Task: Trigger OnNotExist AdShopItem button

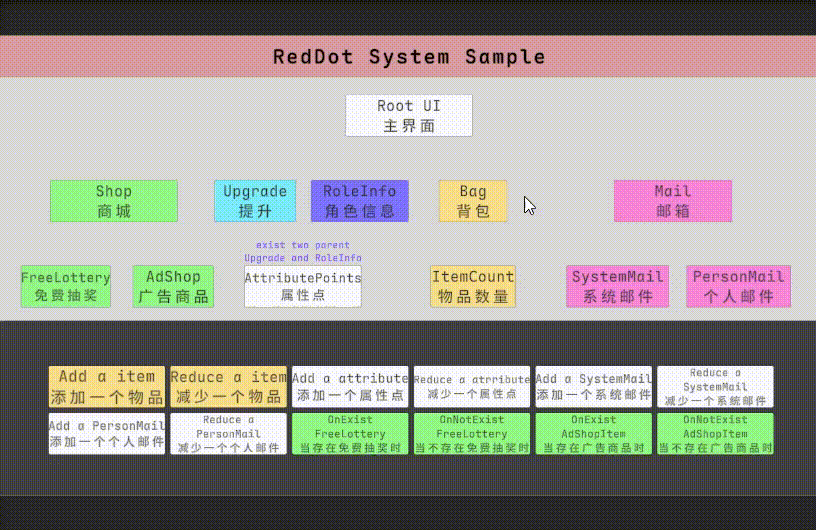Action: pyautogui.click(x=716, y=434)
